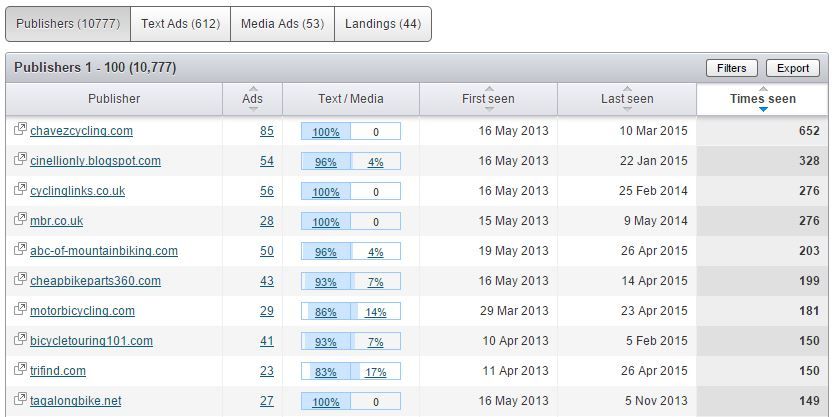Sort by the Ads column header
This screenshot has width=833, height=417.
tap(252, 99)
